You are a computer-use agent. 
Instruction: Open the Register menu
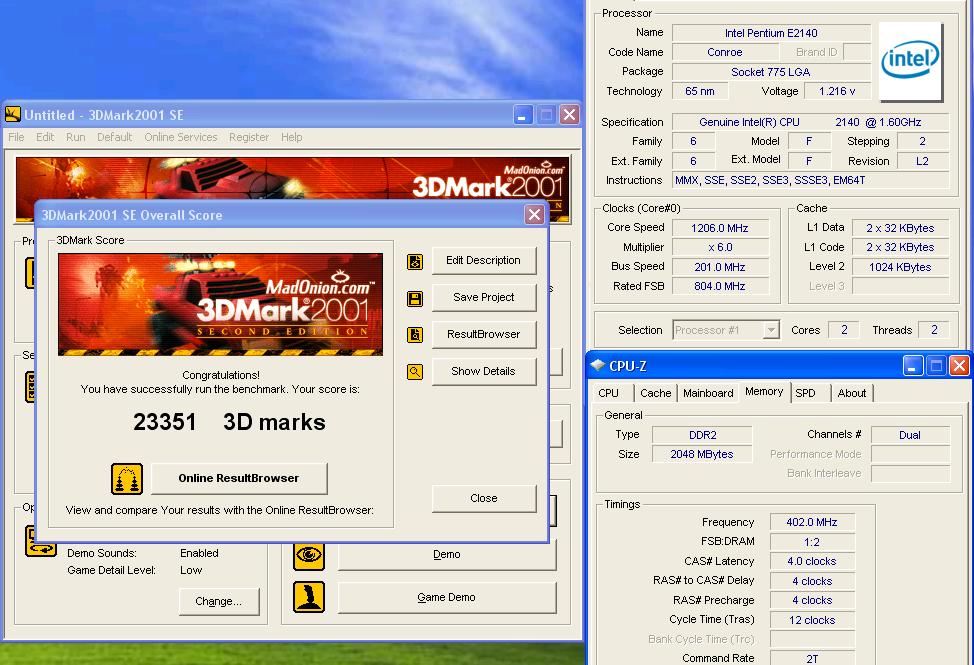248,137
